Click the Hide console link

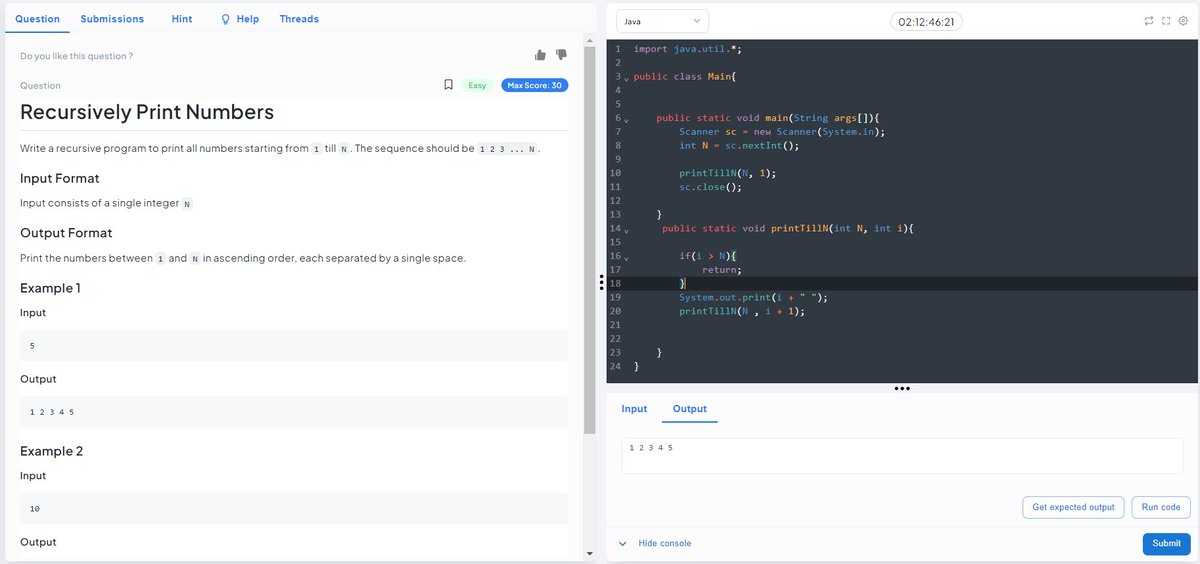(664, 543)
